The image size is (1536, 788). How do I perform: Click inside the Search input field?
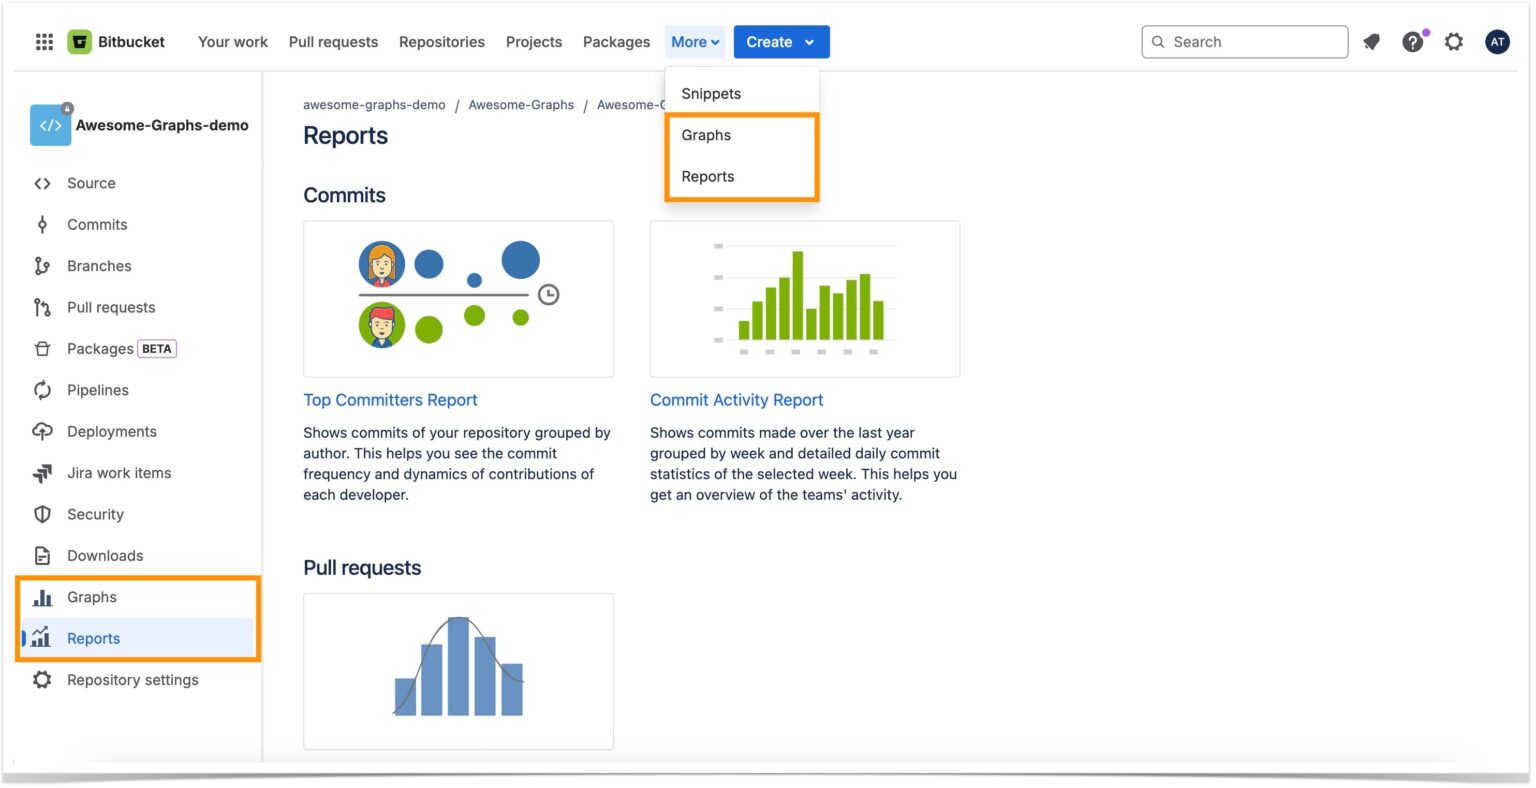coord(1244,41)
